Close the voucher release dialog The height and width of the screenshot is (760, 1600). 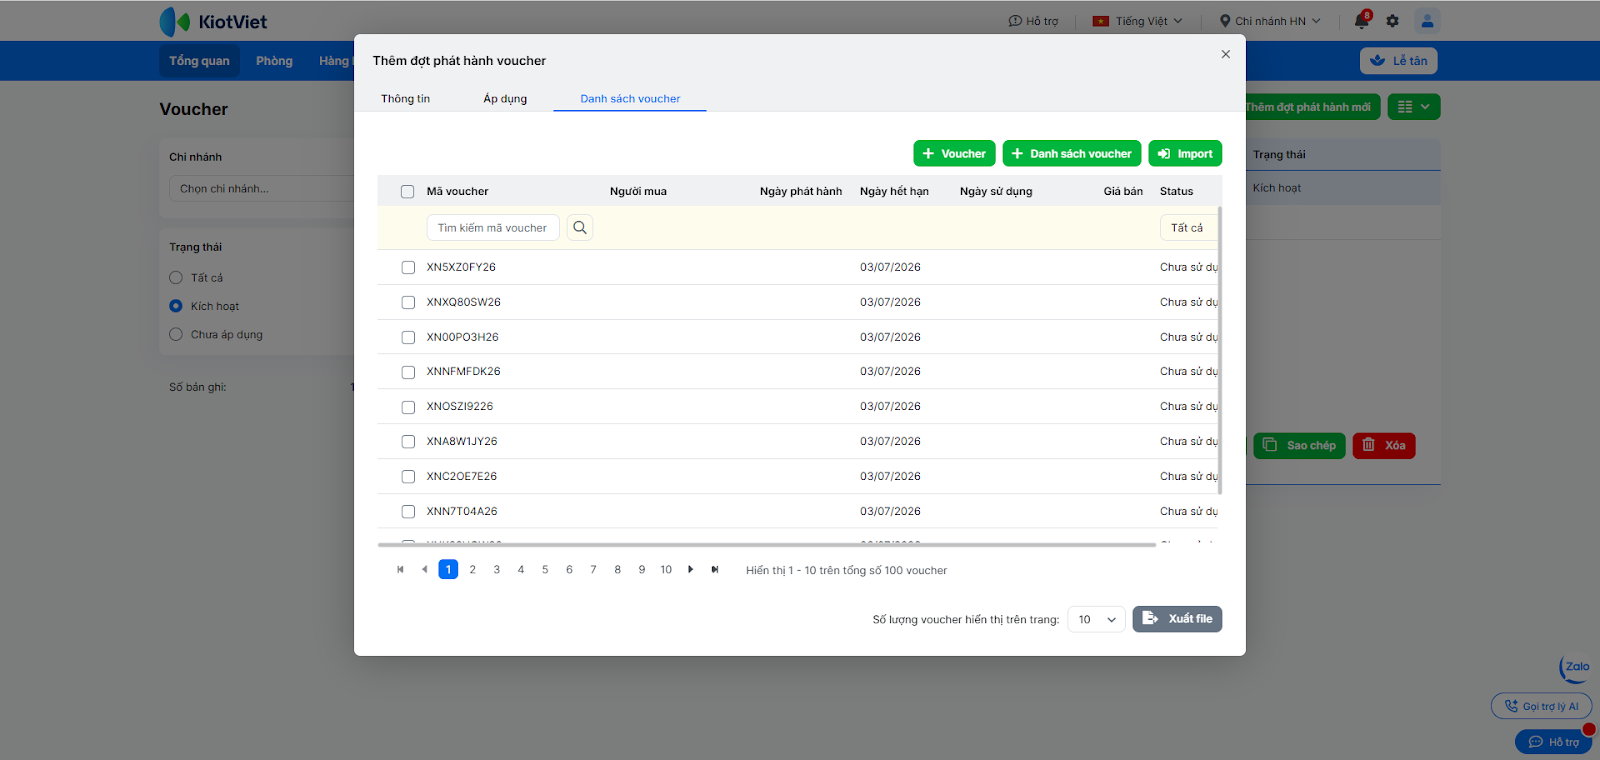coord(1226,54)
